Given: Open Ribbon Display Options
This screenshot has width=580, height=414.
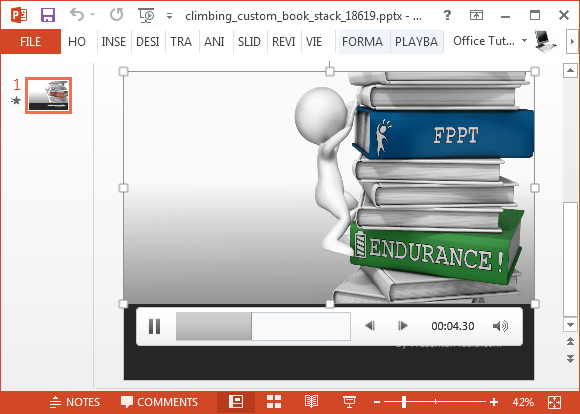Looking at the screenshot, I should click(x=476, y=15).
